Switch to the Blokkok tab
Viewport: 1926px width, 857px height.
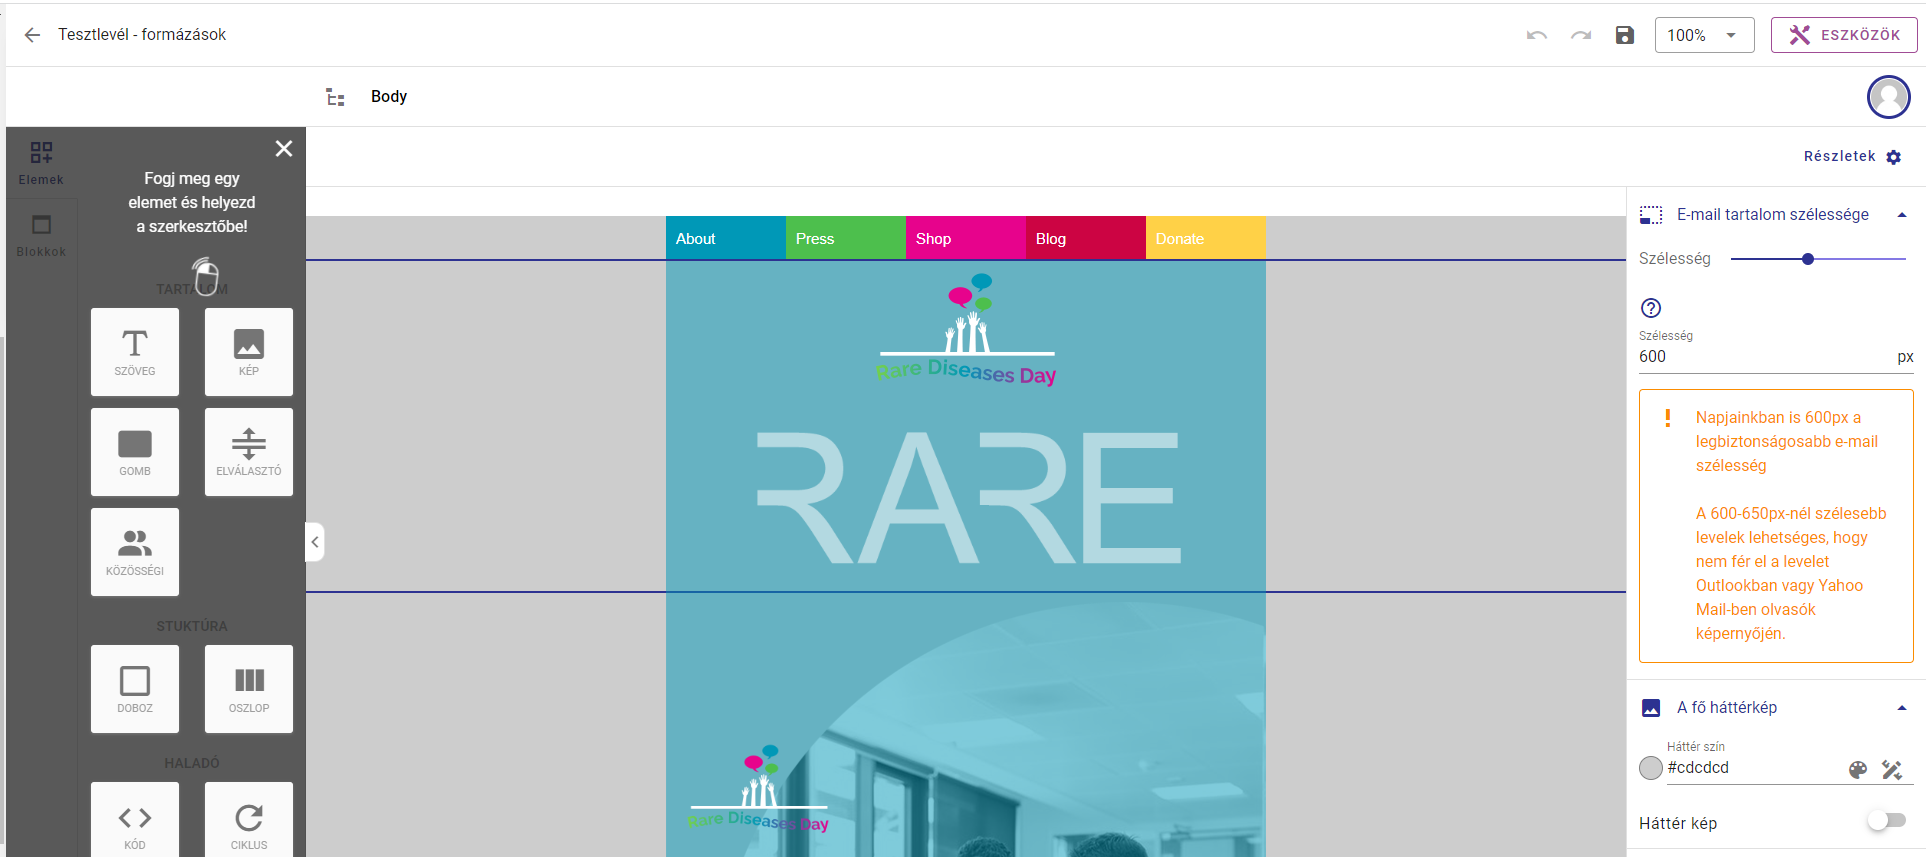[x=41, y=236]
